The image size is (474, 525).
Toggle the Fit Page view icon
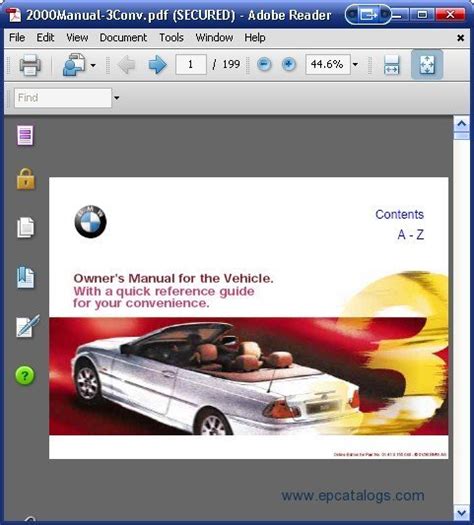point(427,64)
